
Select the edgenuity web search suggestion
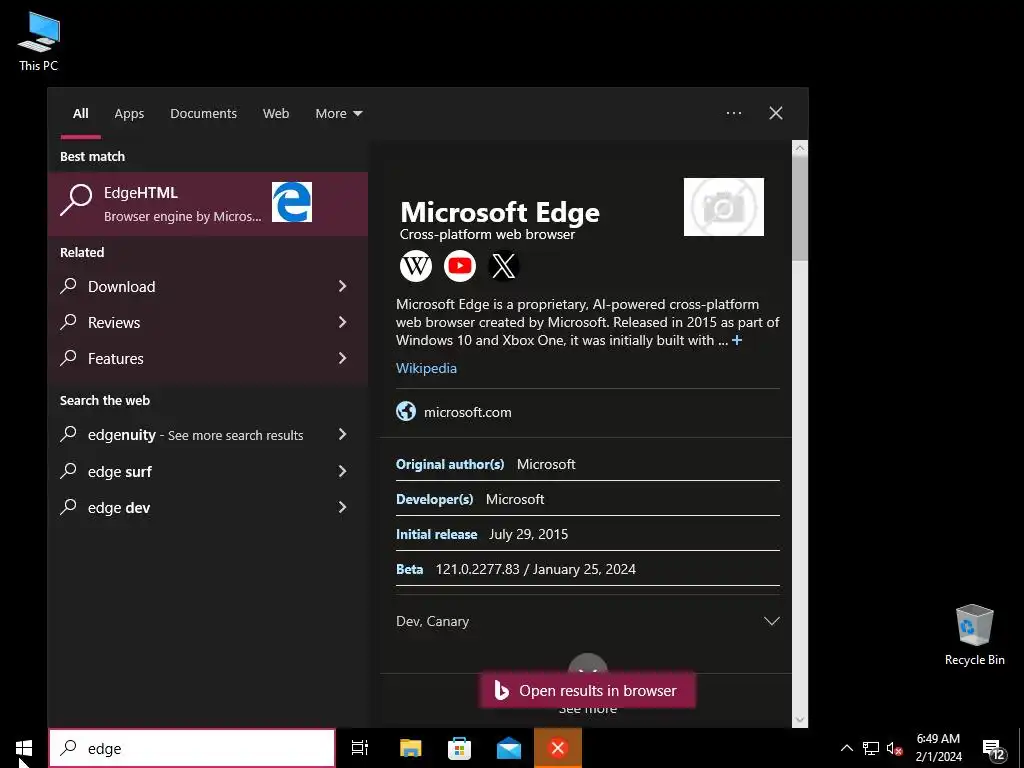point(208,434)
